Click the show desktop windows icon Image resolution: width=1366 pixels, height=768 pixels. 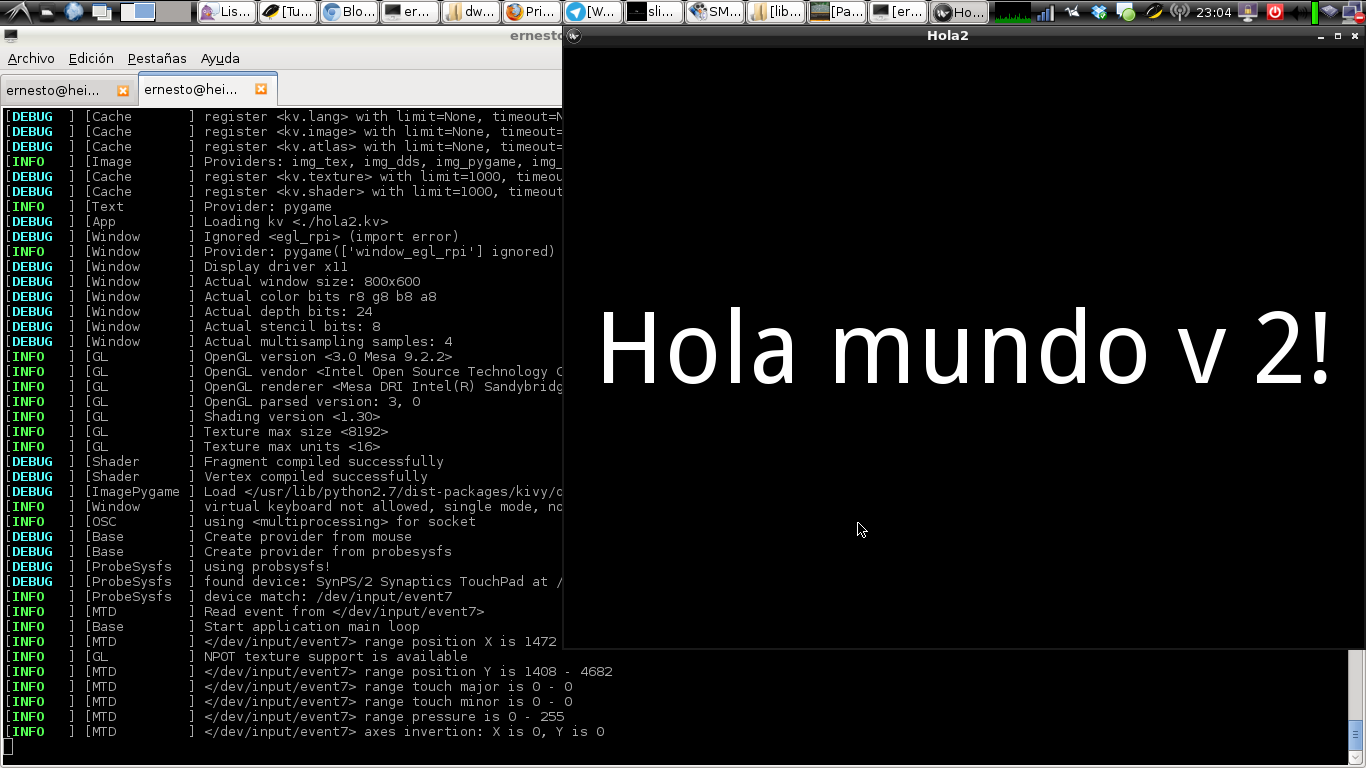tap(101, 12)
